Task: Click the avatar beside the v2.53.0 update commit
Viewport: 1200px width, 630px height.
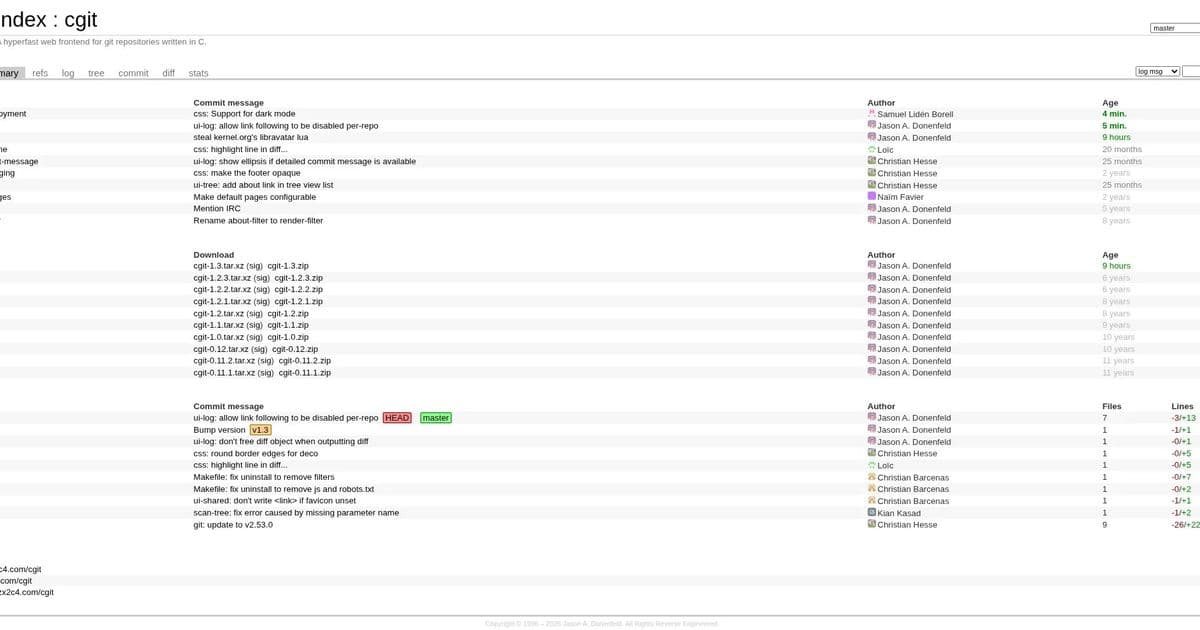Action: coord(871,524)
